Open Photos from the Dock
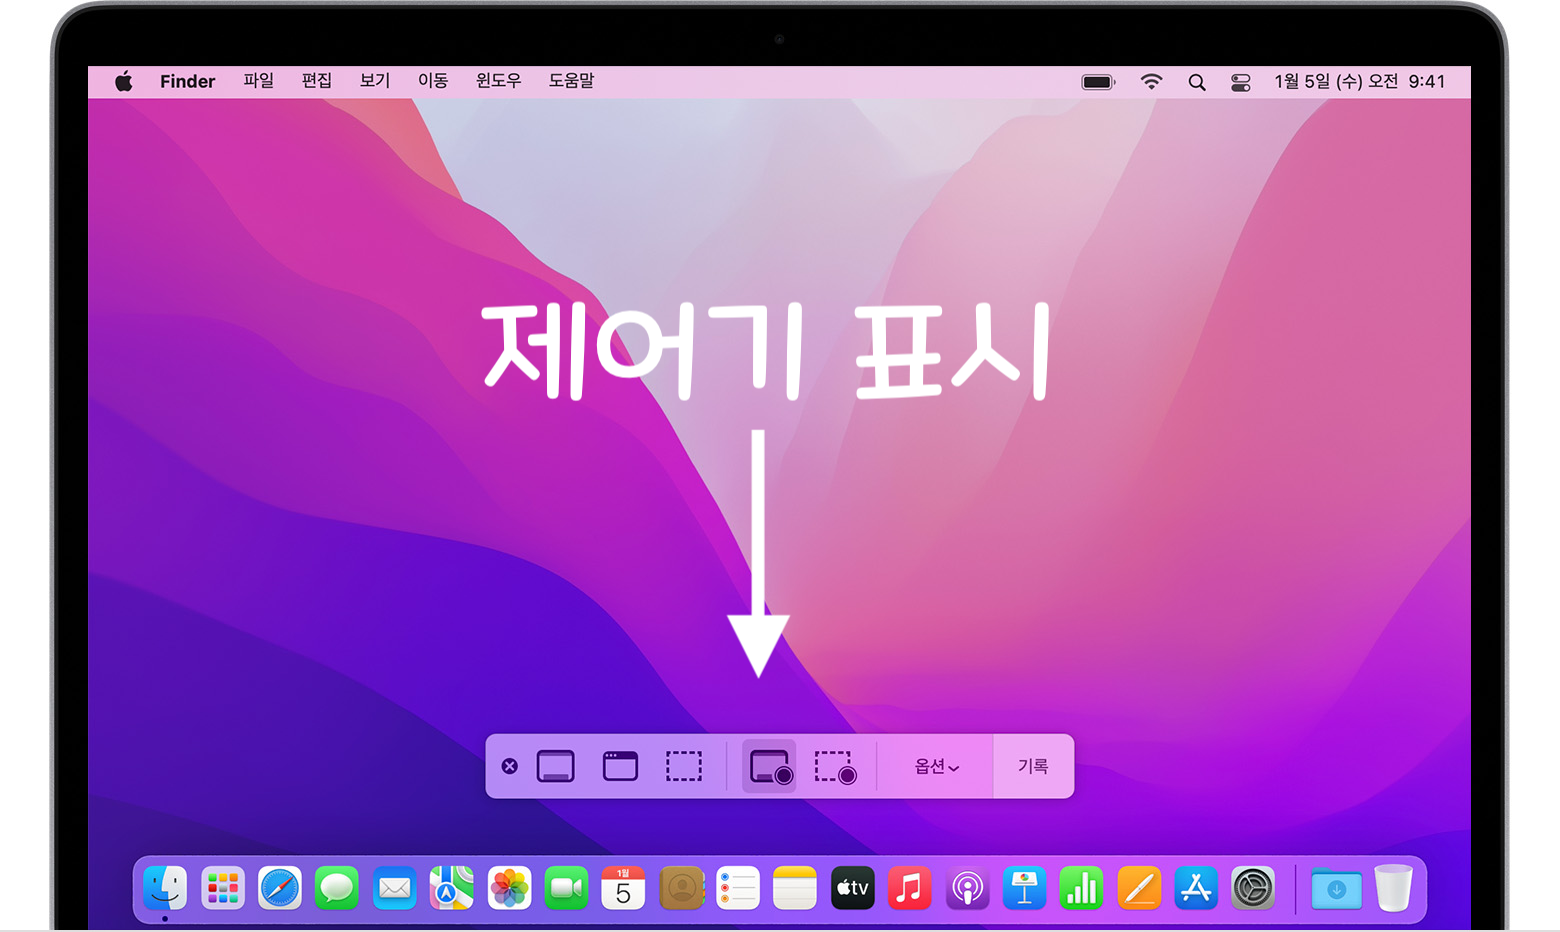Viewport: 1560px width, 932px height. (509, 888)
